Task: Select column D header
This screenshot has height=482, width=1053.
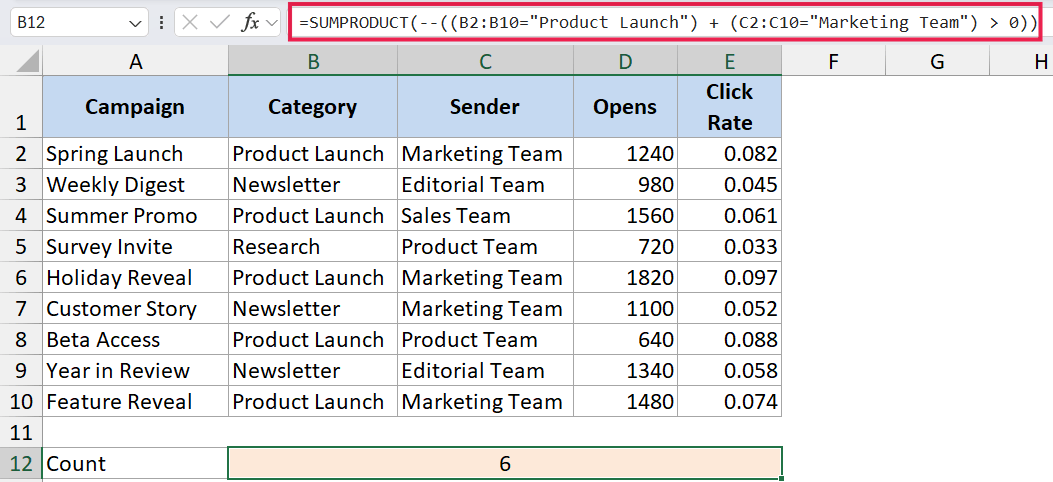Action: point(626,62)
